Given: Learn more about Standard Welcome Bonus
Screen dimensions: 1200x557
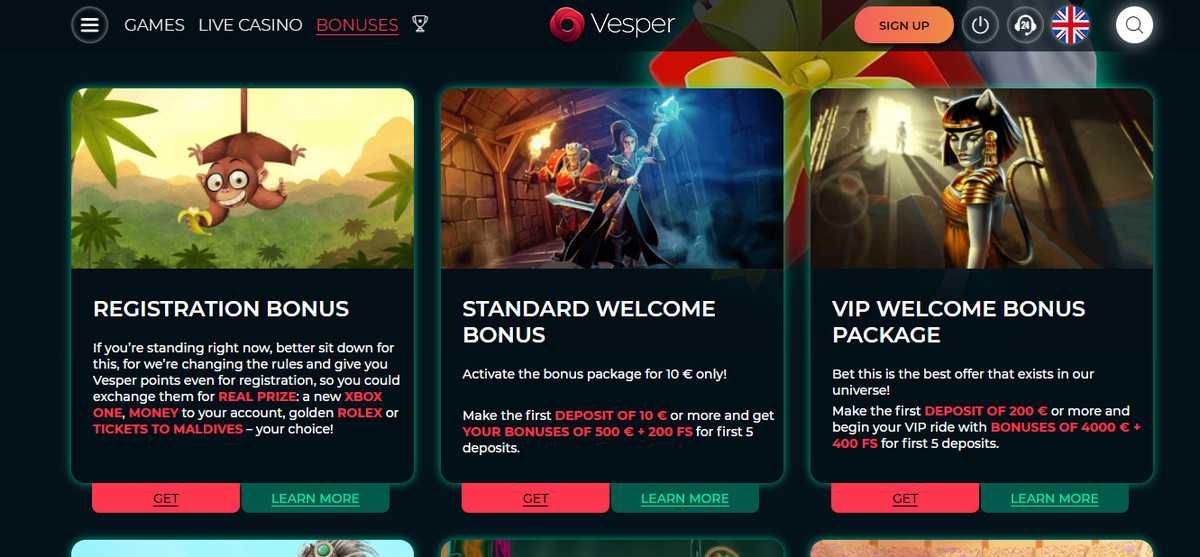Looking at the screenshot, I should click(685, 498).
